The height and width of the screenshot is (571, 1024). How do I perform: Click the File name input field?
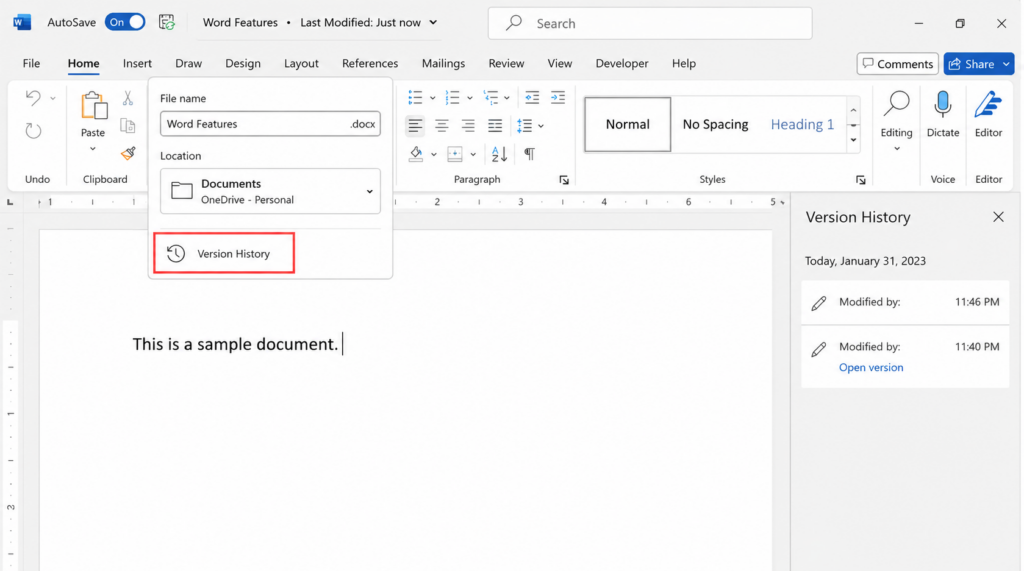pos(270,123)
